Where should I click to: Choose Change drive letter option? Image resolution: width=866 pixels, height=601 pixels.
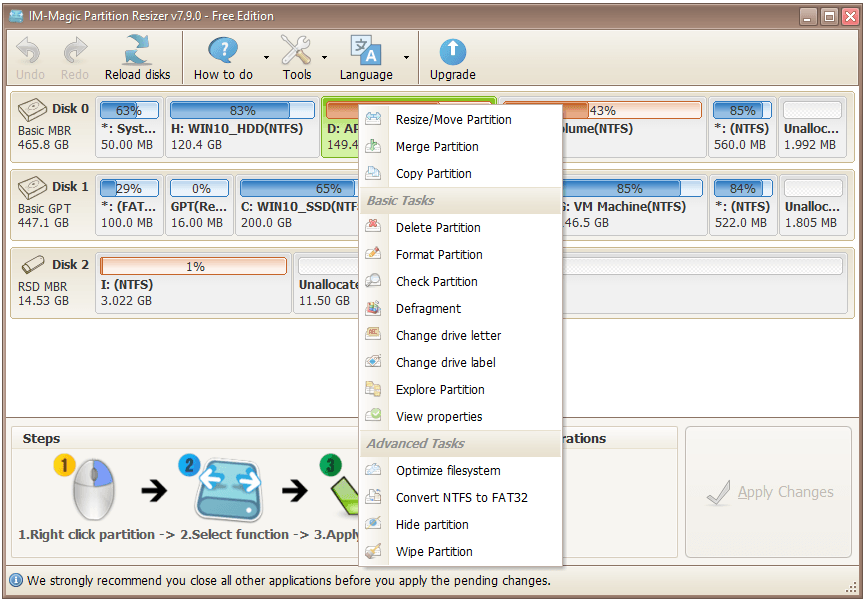[x=461, y=336]
